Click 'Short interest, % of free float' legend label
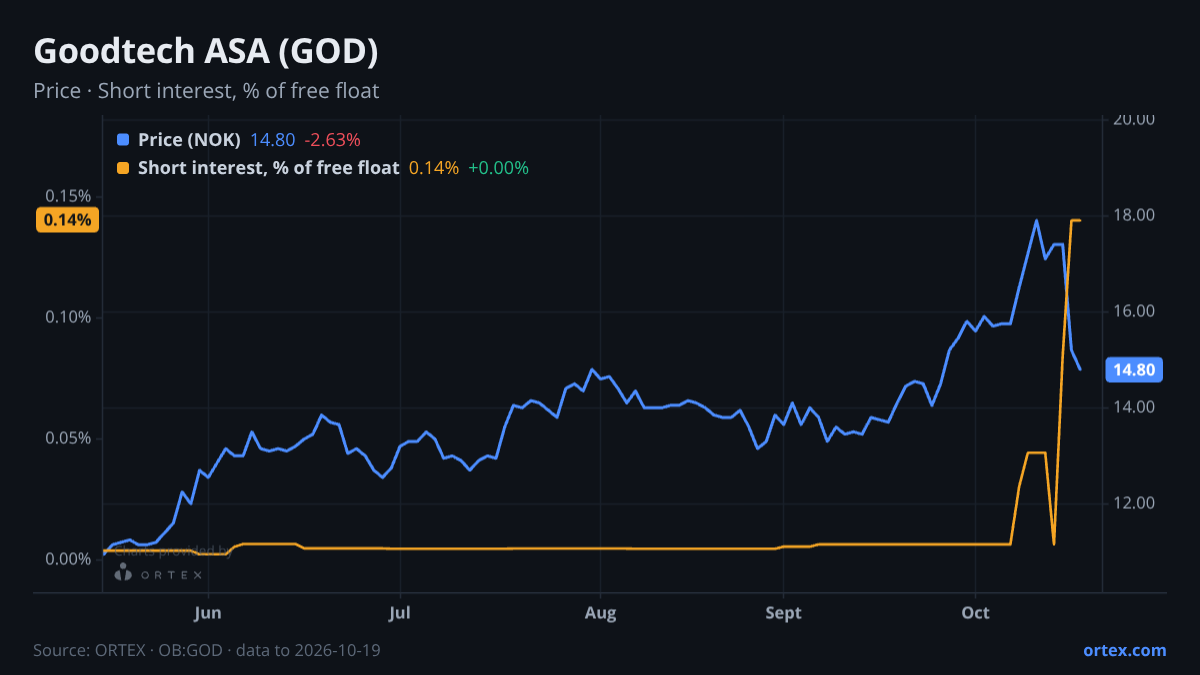This screenshot has width=1200, height=675. [268, 168]
